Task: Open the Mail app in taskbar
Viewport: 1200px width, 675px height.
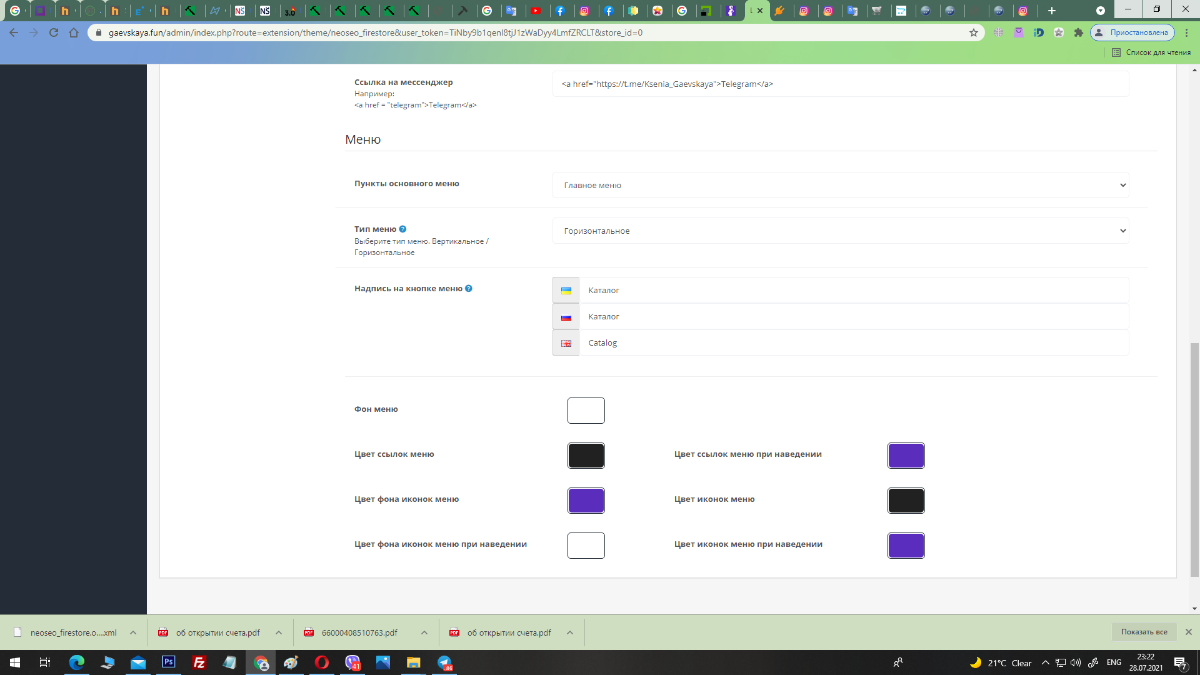Action: pyautogui.click(x=138, y=662)
